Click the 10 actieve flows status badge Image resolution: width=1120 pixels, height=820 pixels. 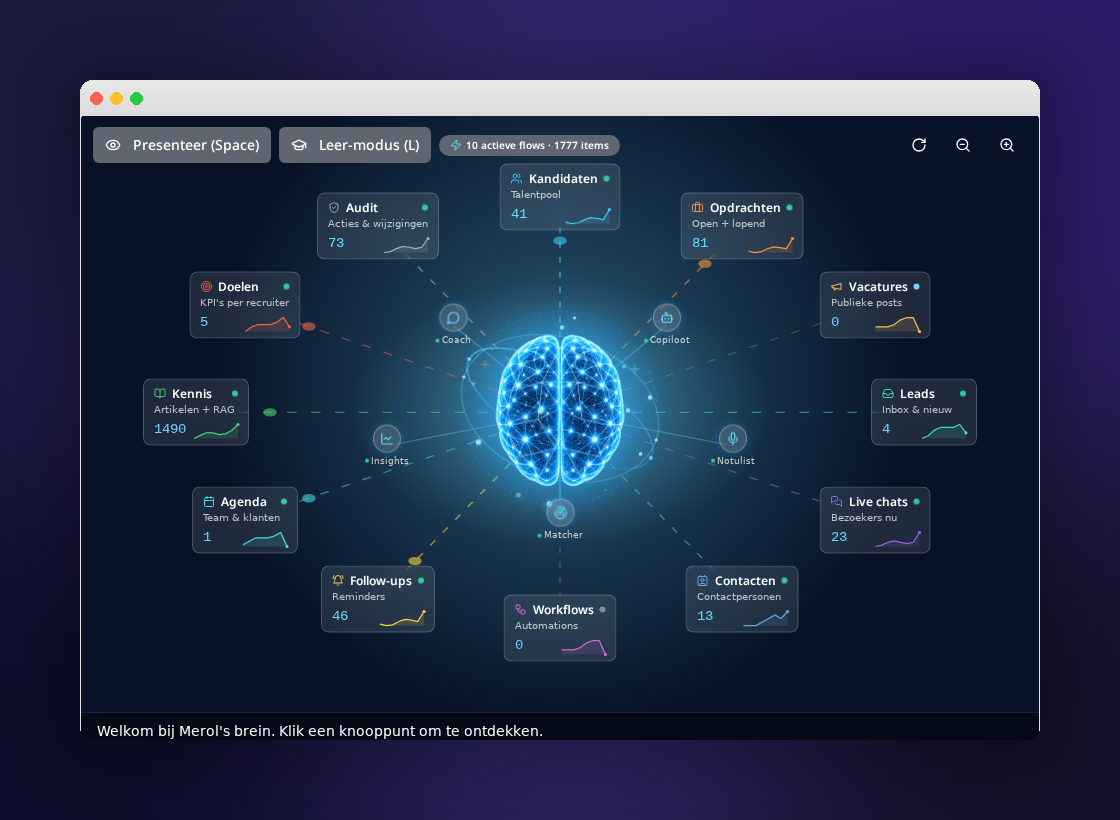coord(529,145)
